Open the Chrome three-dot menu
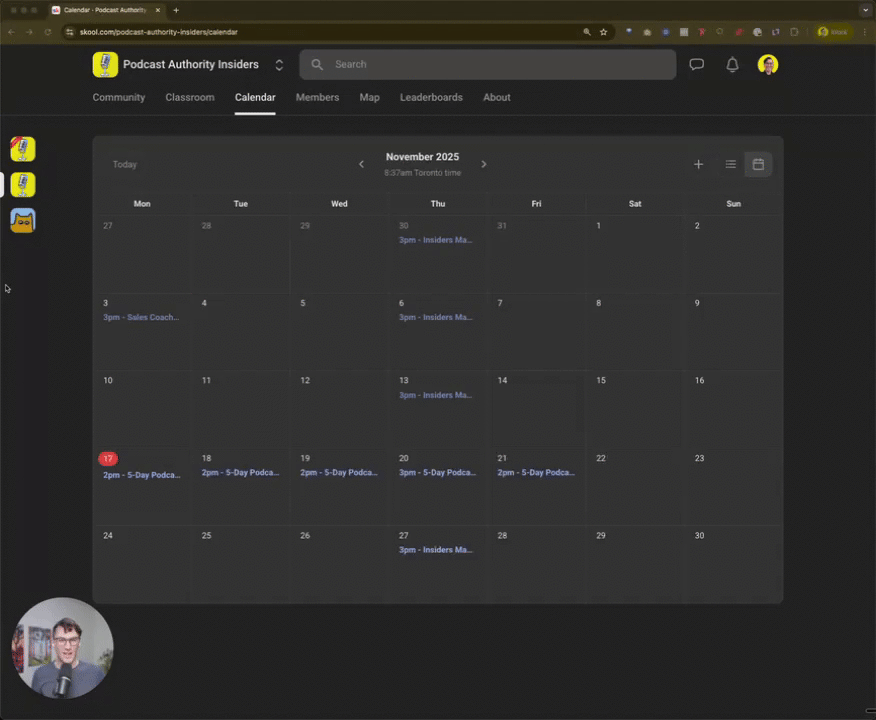Screen dimensions: 876x720 point(865,32)
